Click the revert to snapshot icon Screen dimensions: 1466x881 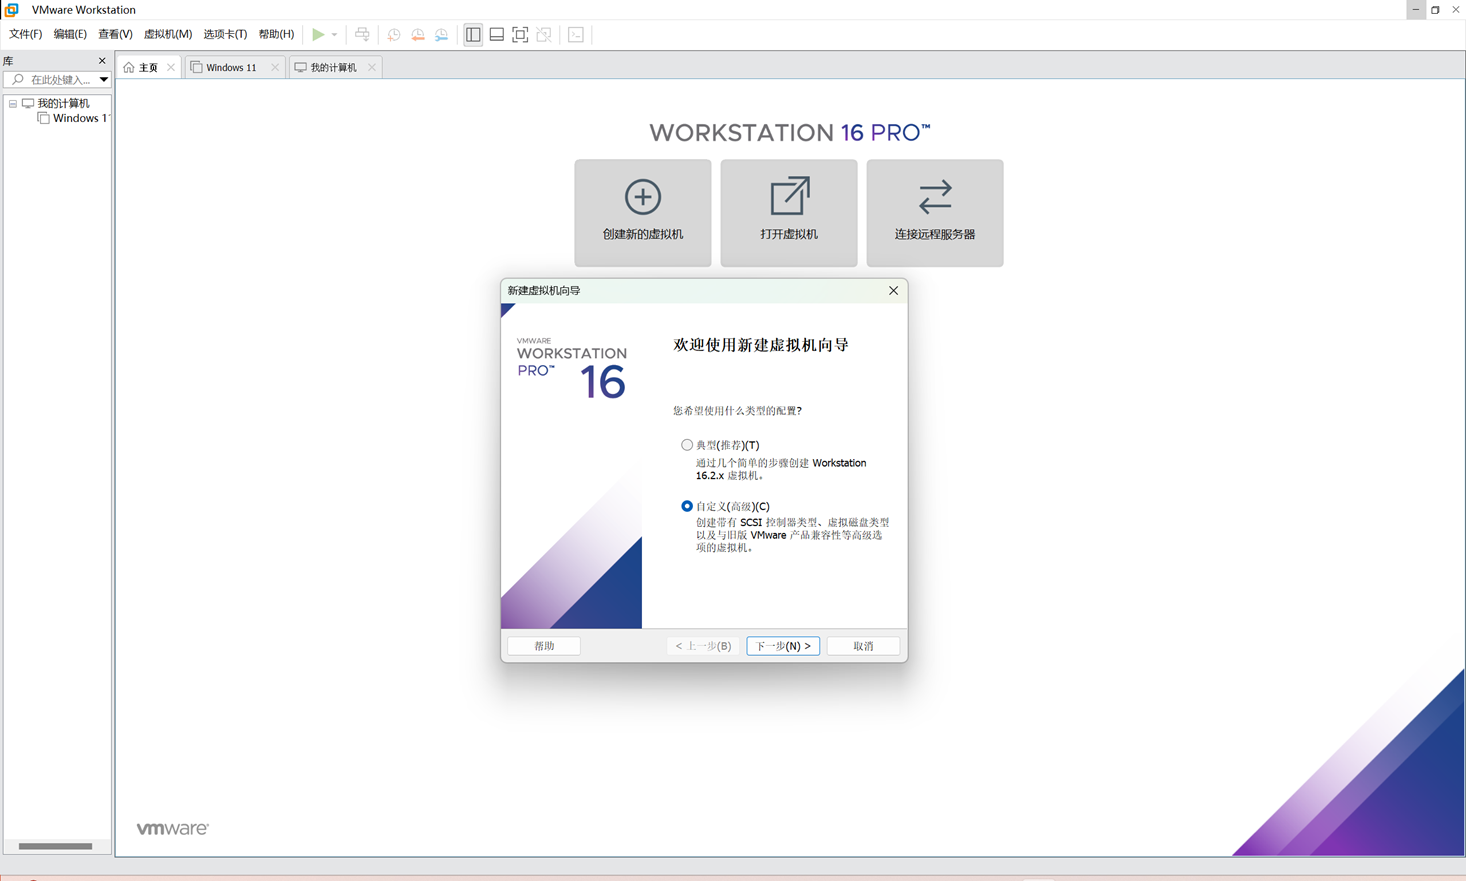coord(418,35)
